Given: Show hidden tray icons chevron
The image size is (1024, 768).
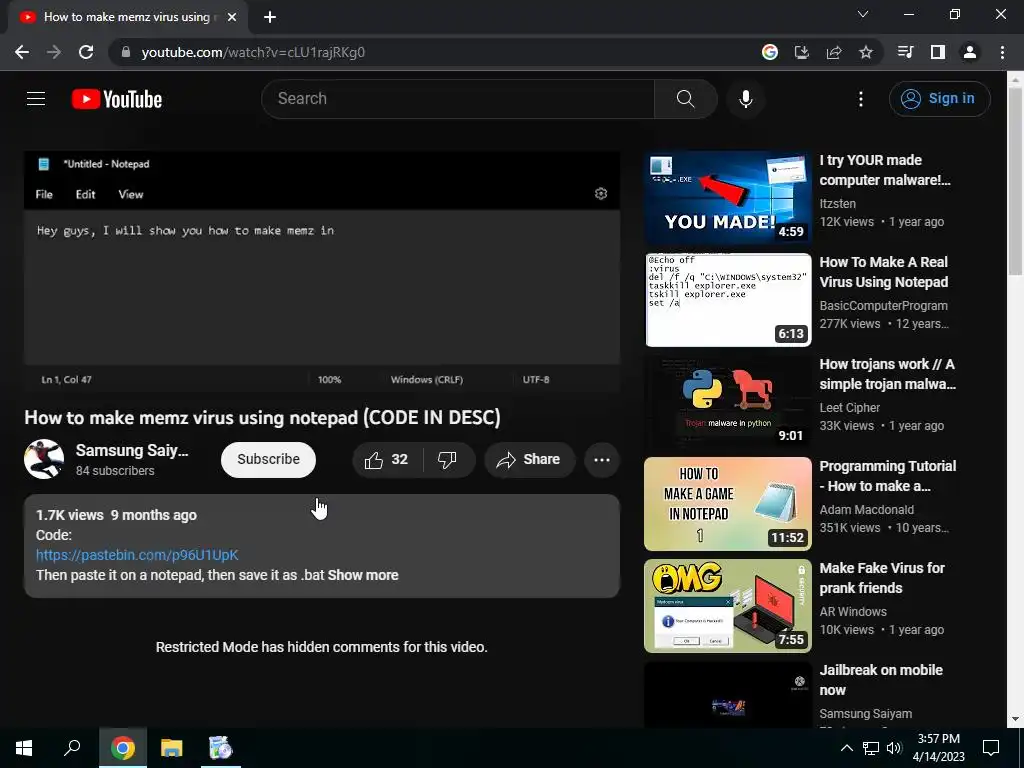Looking at the screenshot, I should (x=846, y=748).
